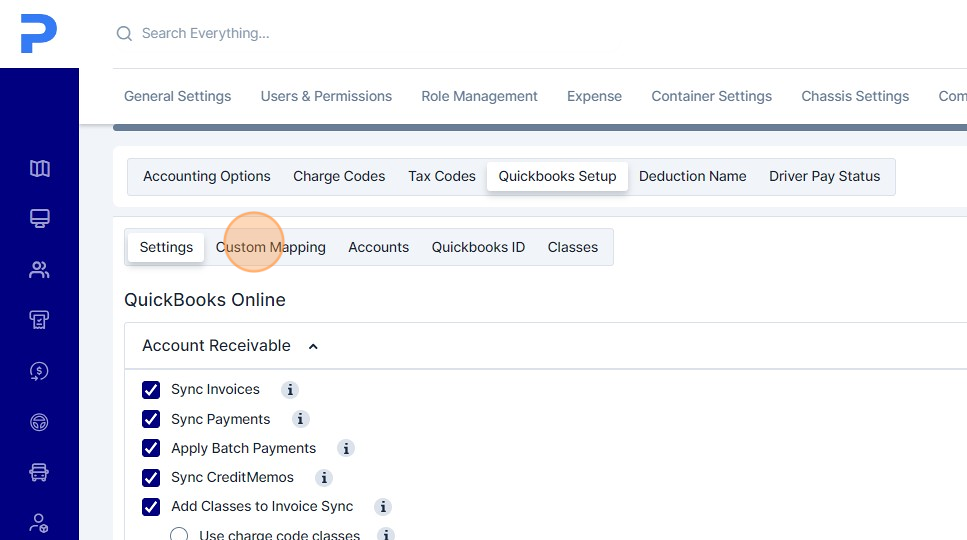Screen dimensions: 967x540
Task: Toggle Sync CreditMemos checkbox
Action: (x=151, y=478)
